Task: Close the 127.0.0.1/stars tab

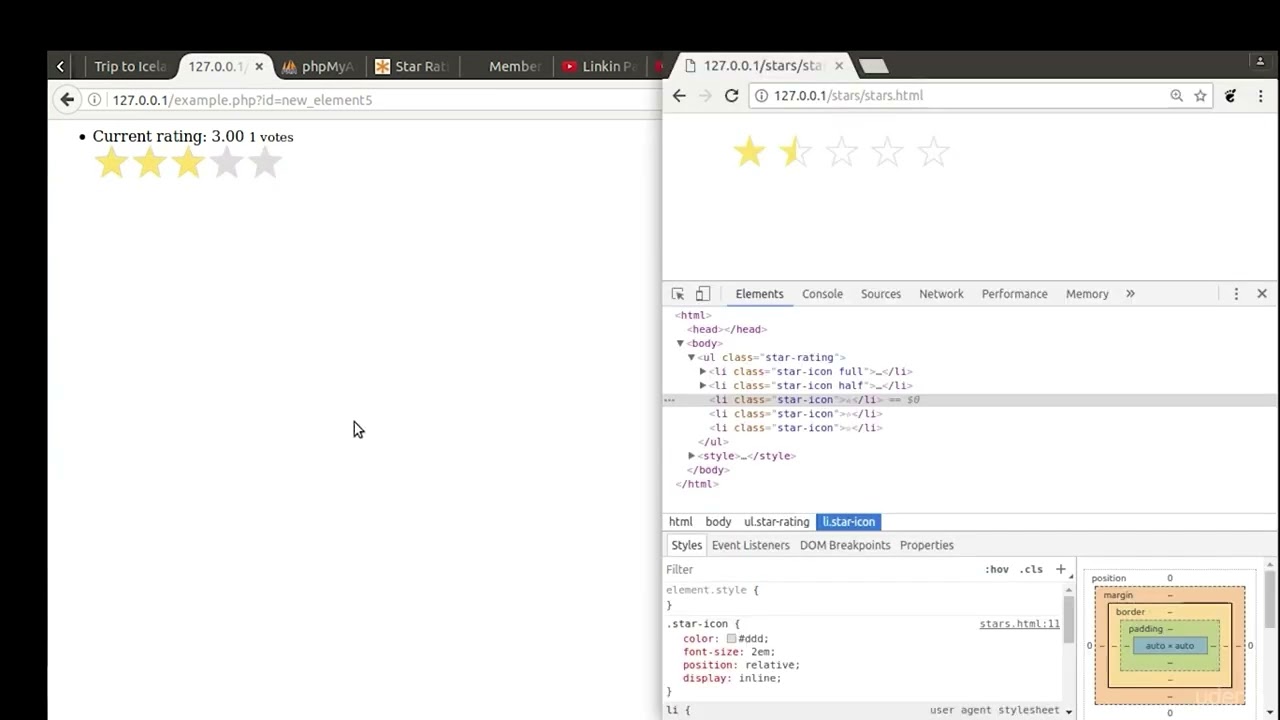Action: coord(839,66)
